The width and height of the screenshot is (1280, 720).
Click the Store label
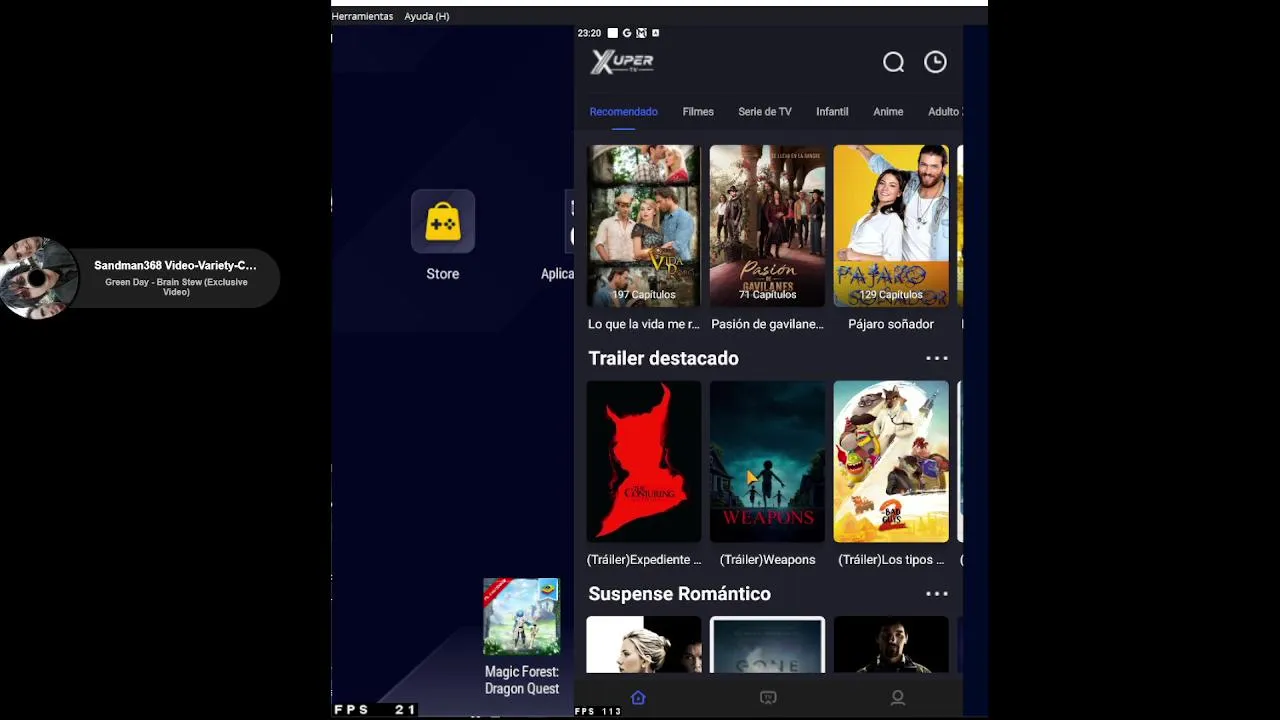tap(443, 274)
